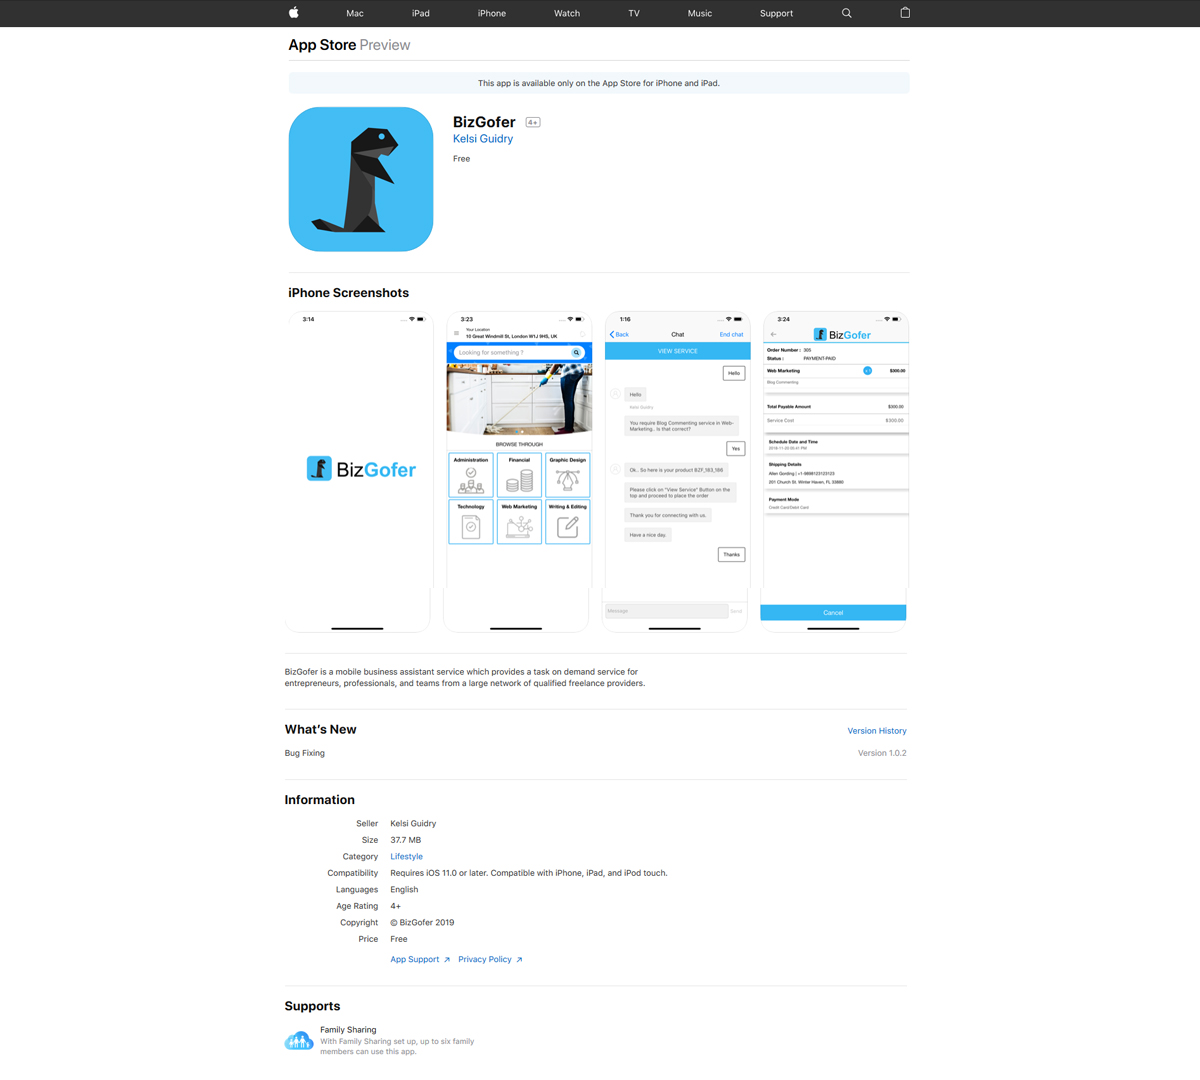Click the search icon in the app screenshot search bar
This screenshot has width=1200, height=1080.
click(x=576, y=352)
